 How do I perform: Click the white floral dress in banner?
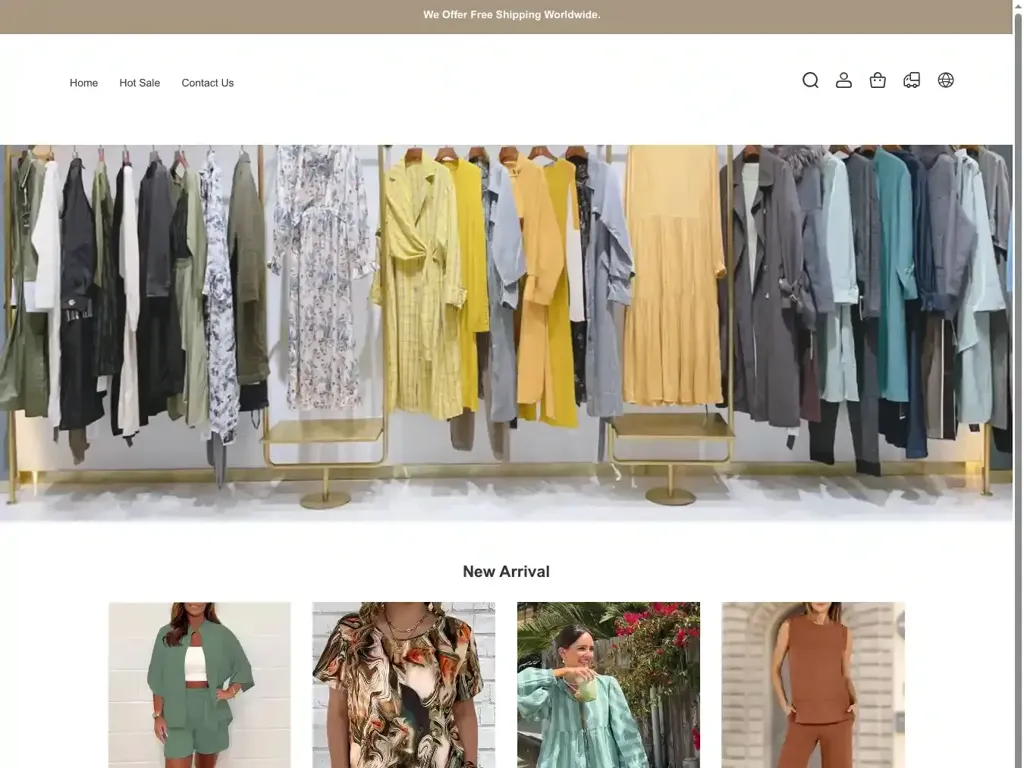[320, 280]
